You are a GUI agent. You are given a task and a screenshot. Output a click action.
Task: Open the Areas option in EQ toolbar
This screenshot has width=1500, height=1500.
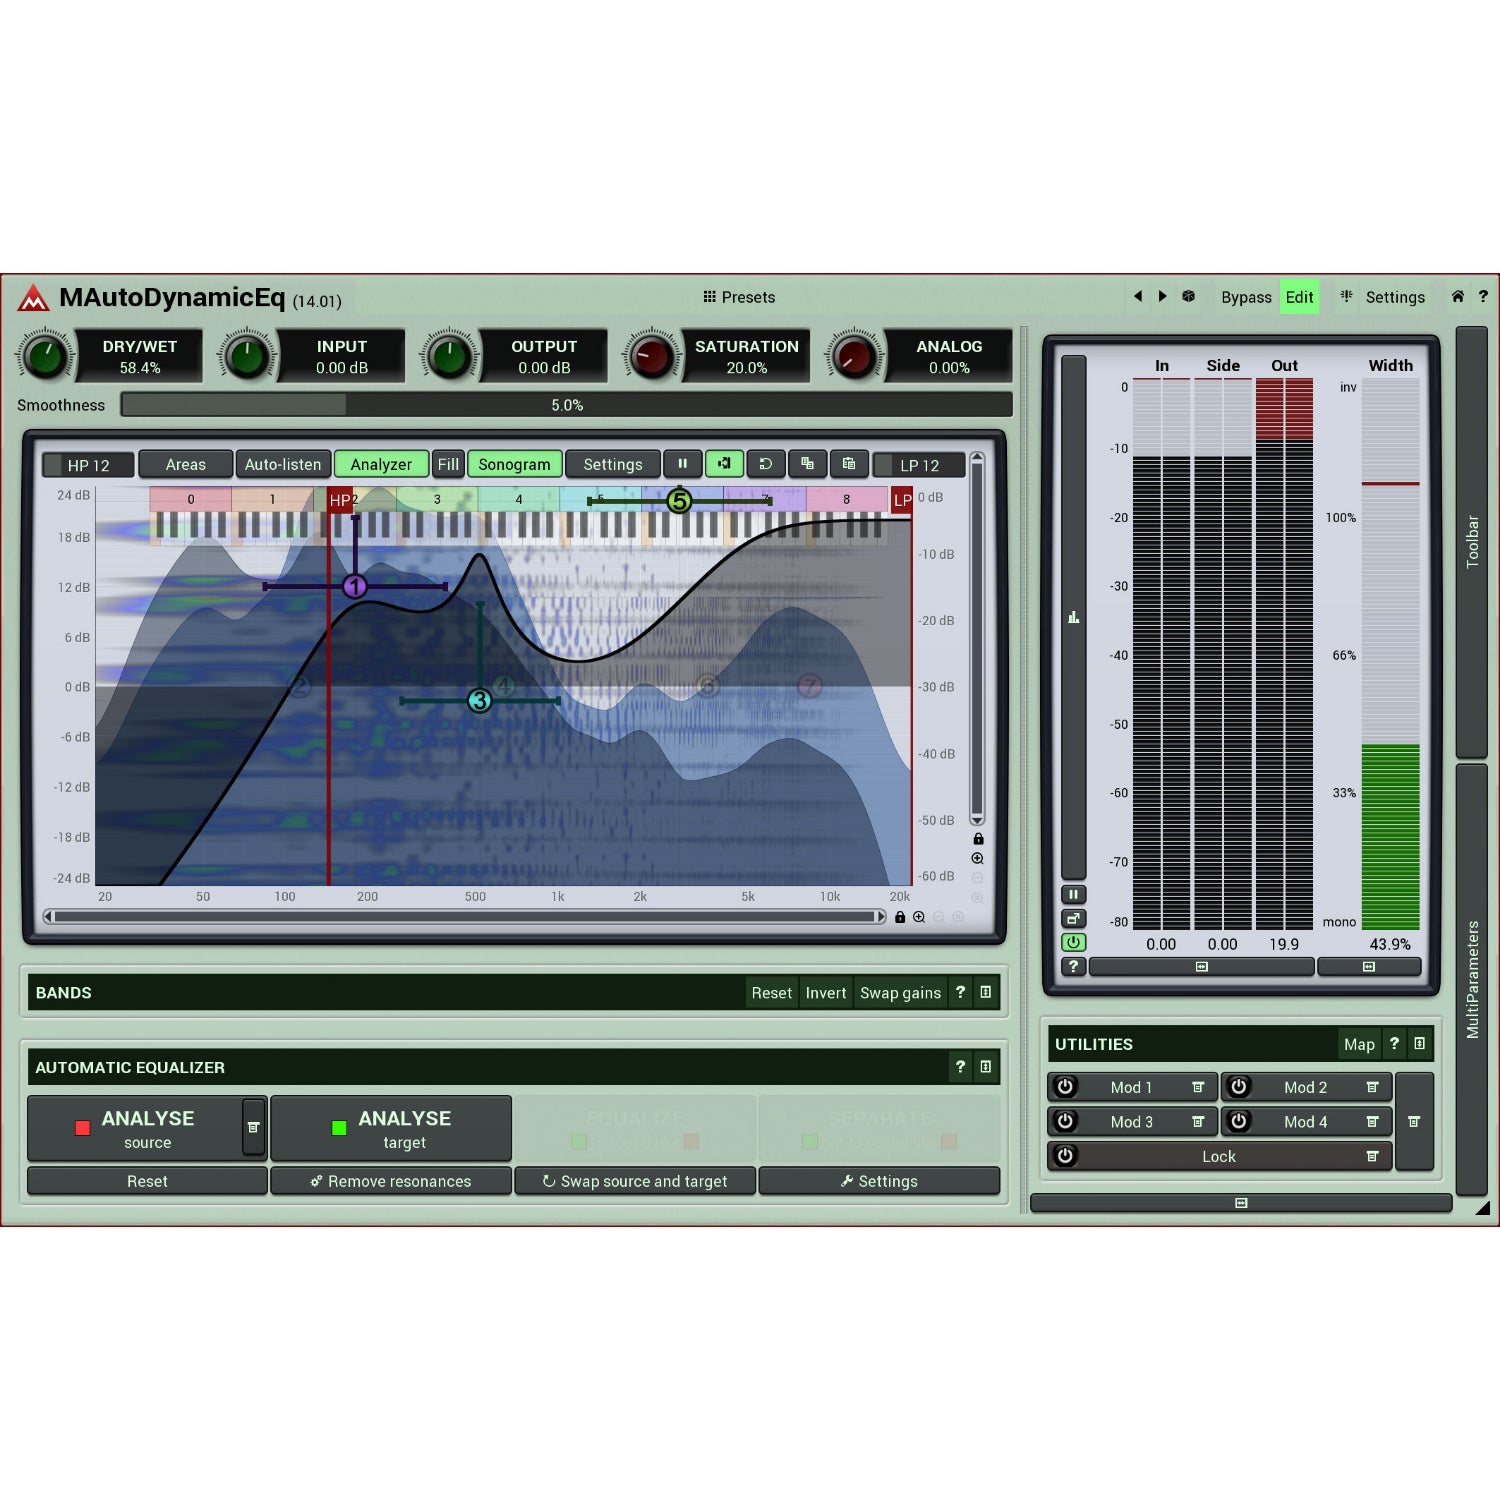185,464
